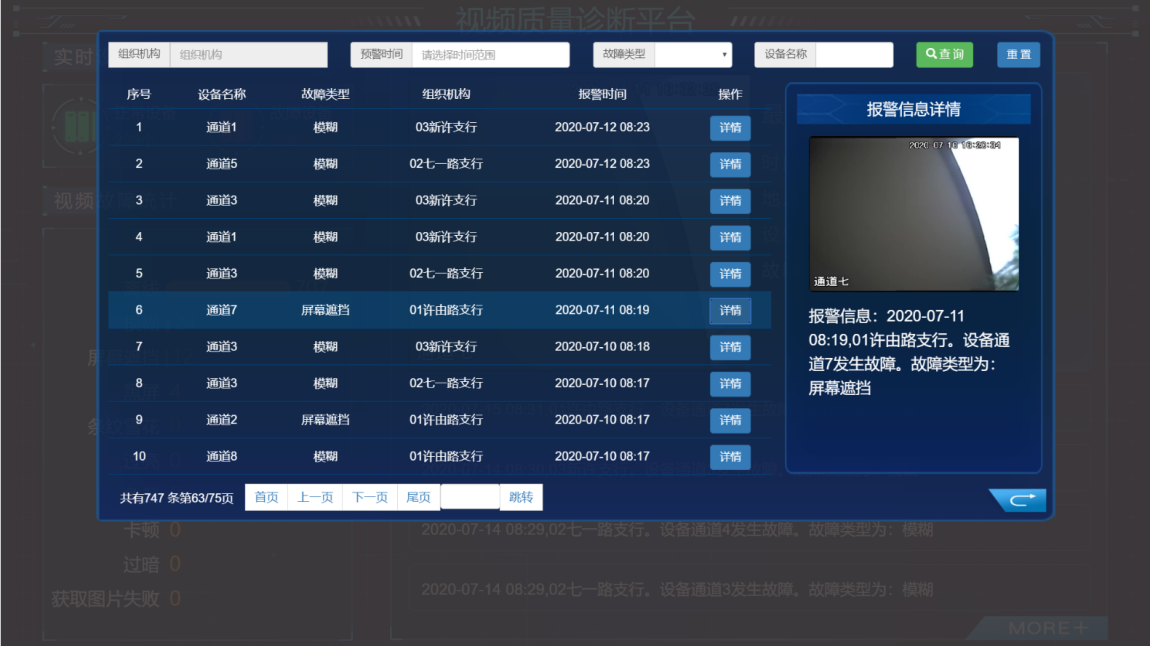1150x646 pixels.
Task: Click the green 查询 search button
Action: click(944, 55)
